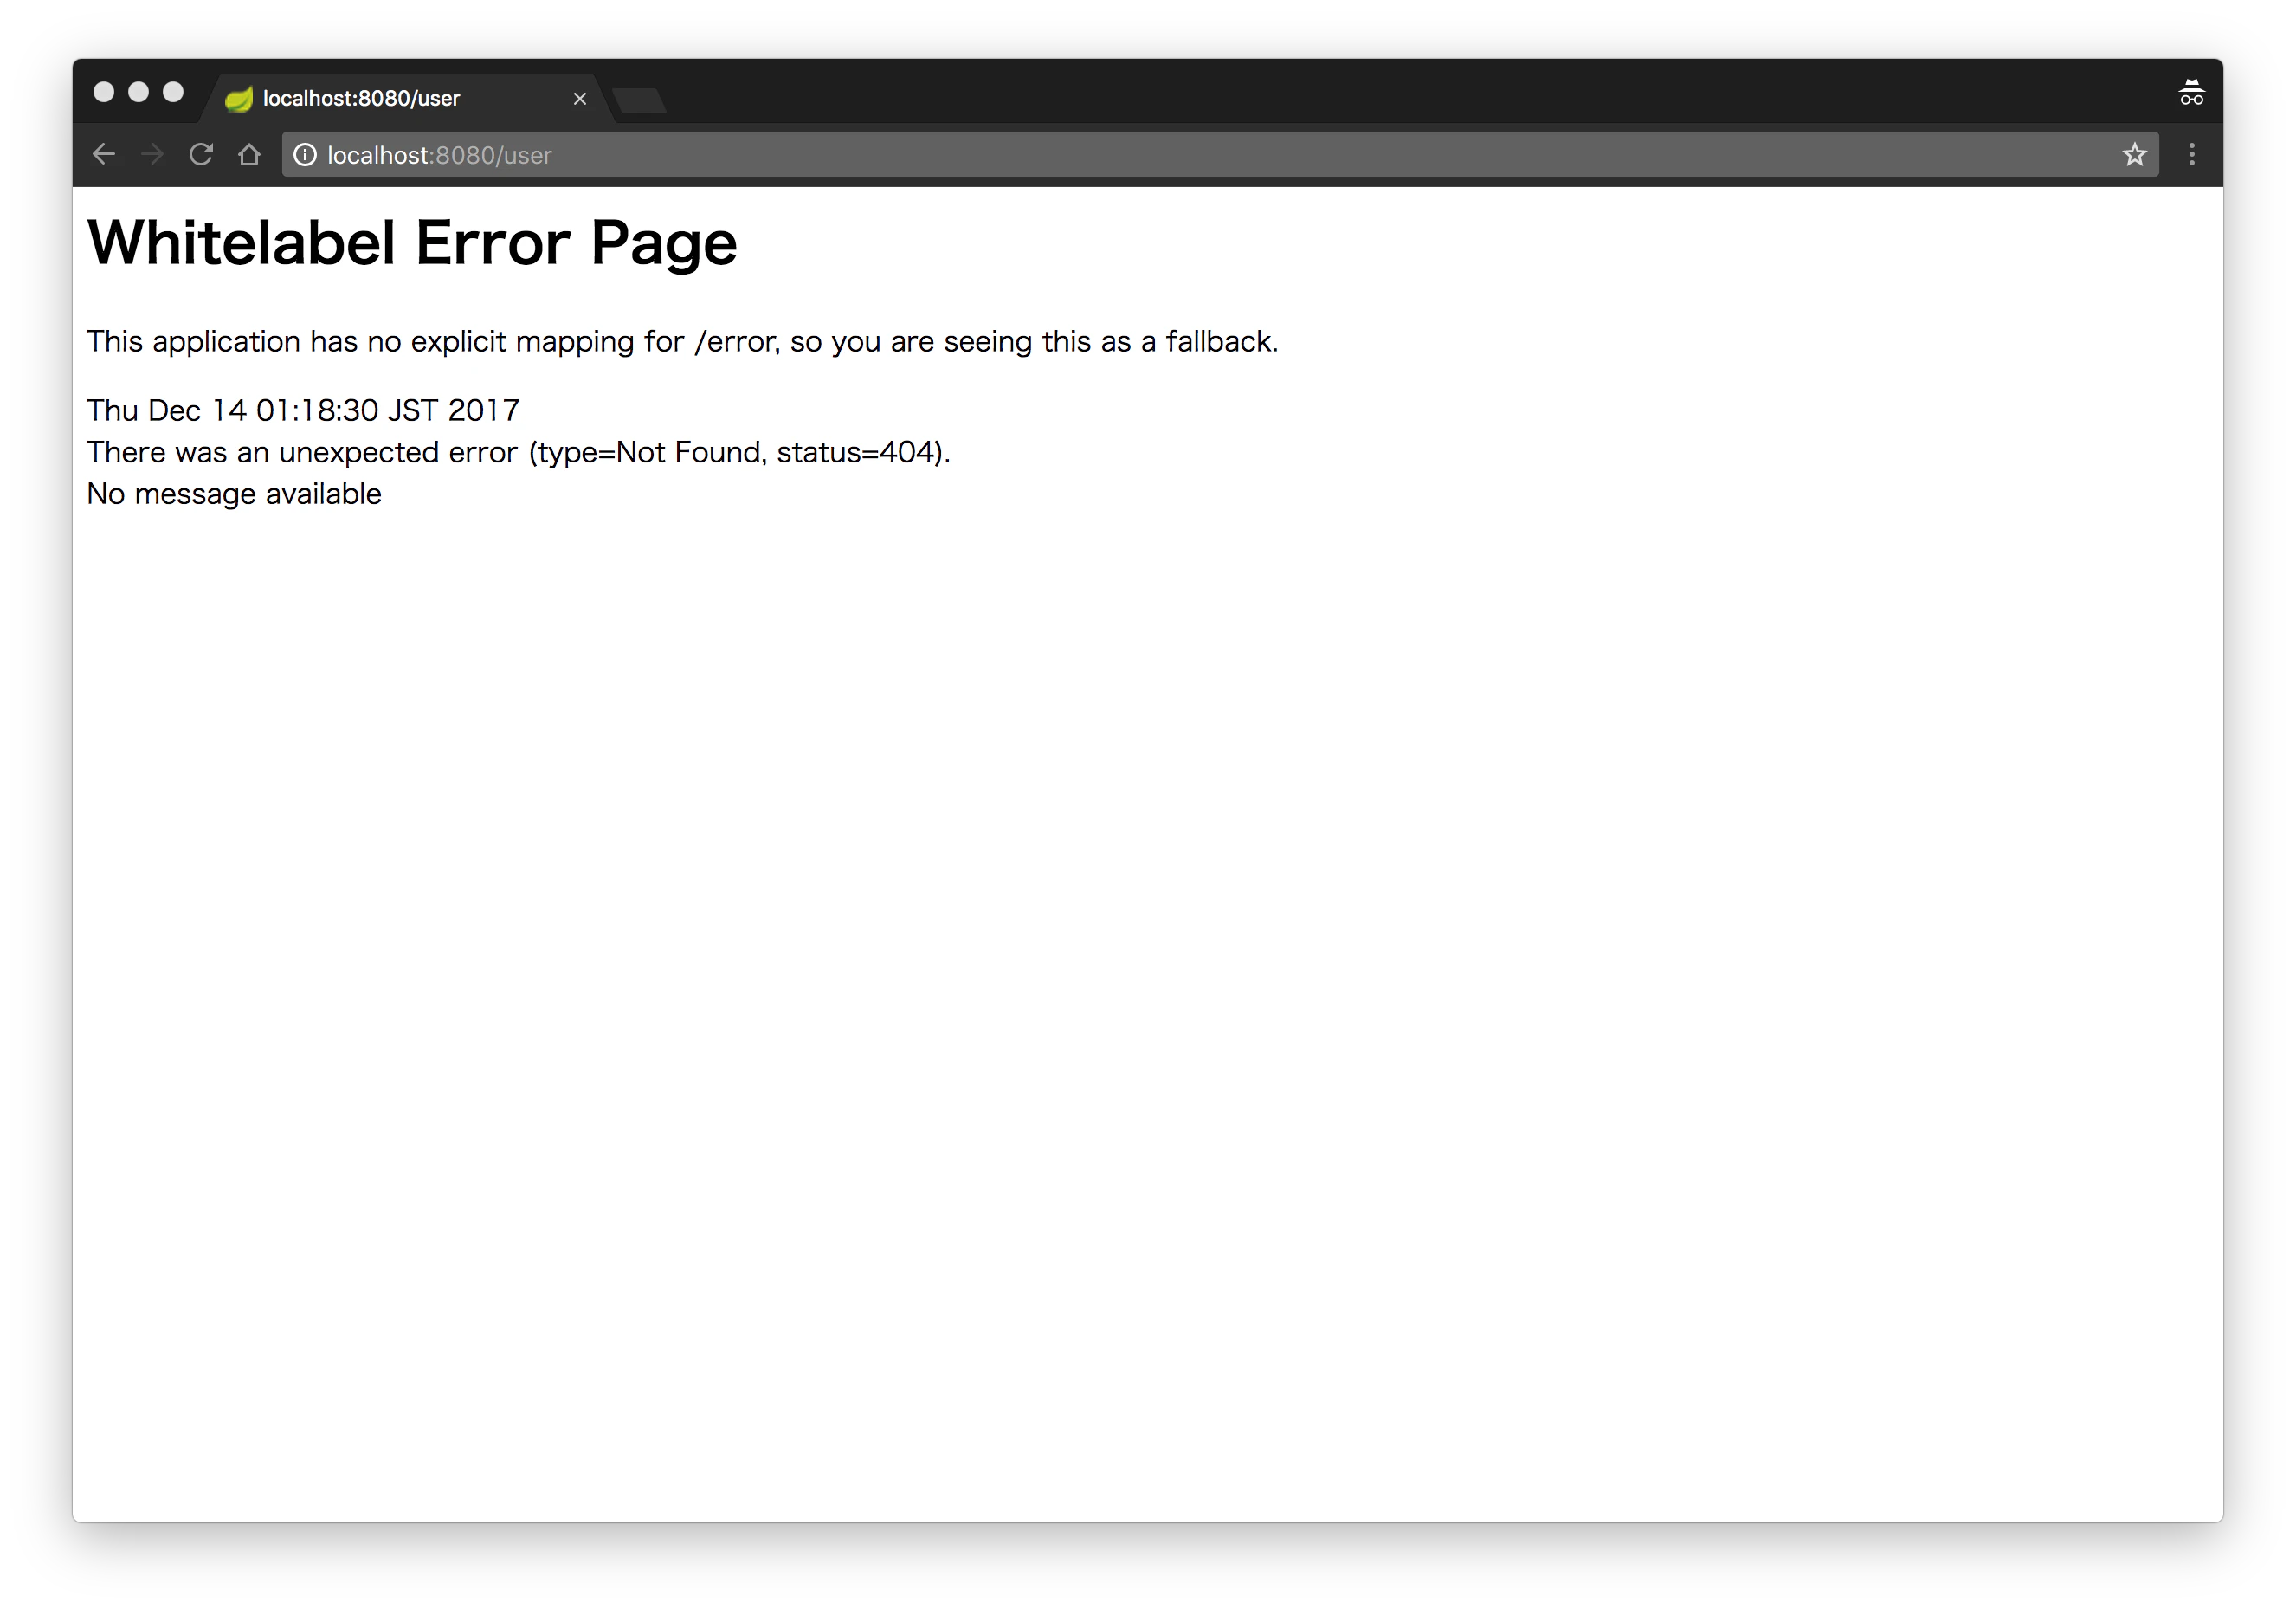
Task: Focus the address bar URL field
Action: point(1200,155)
